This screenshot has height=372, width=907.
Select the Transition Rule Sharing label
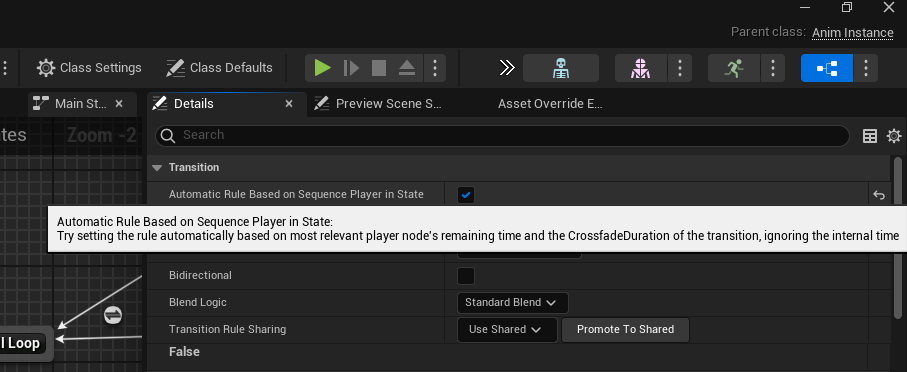(x=227, y=330)
